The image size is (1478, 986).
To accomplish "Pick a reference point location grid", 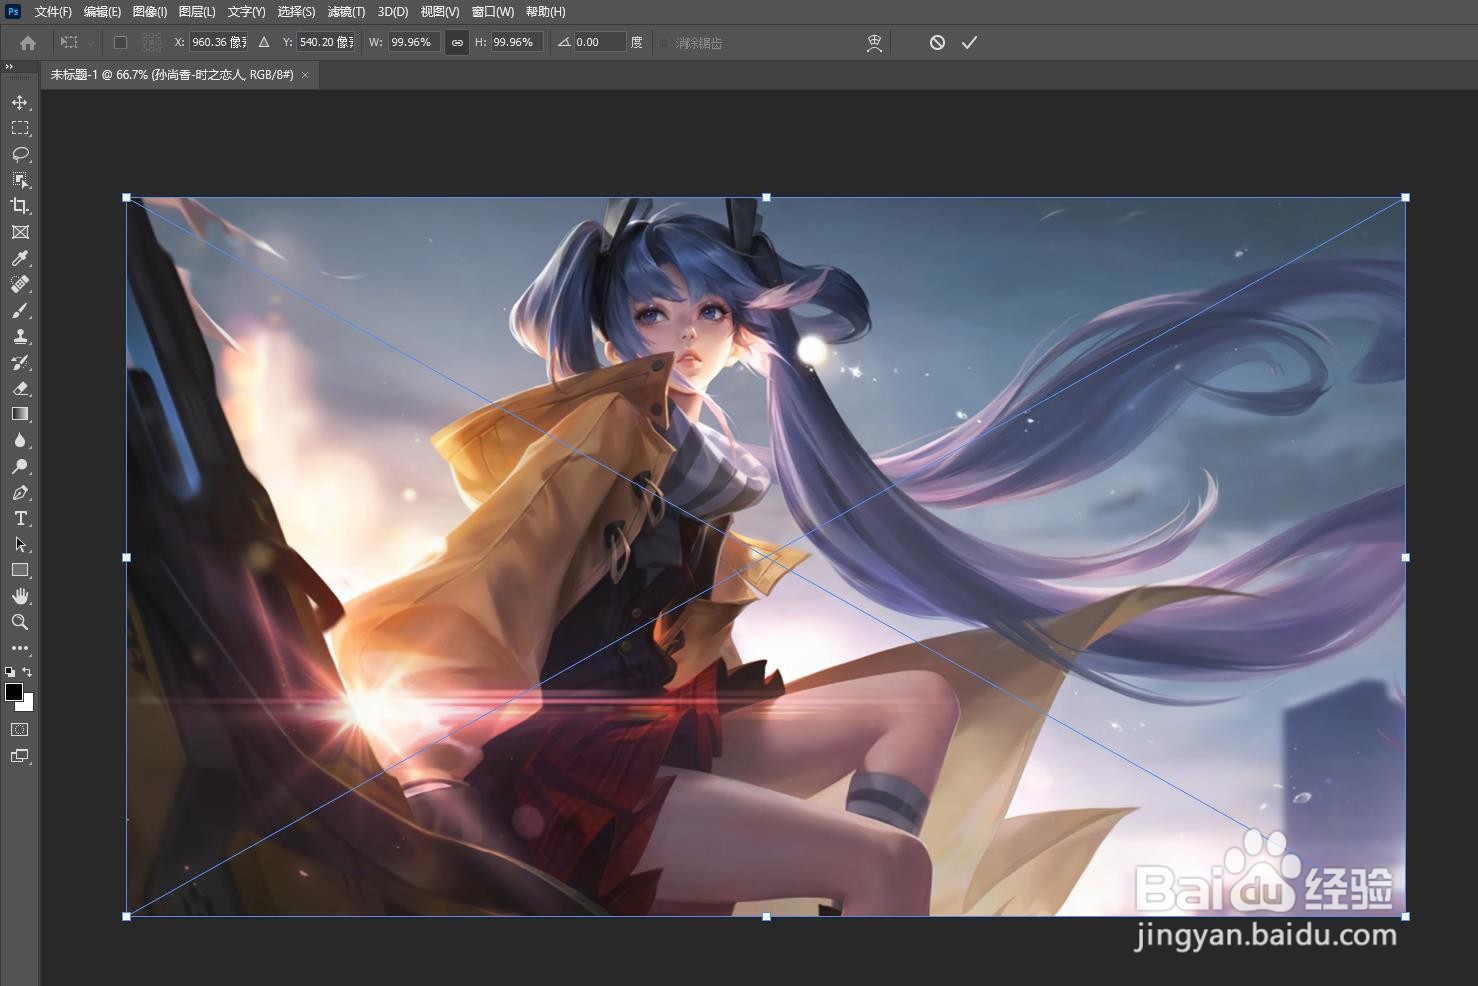I will click(151, 43).
